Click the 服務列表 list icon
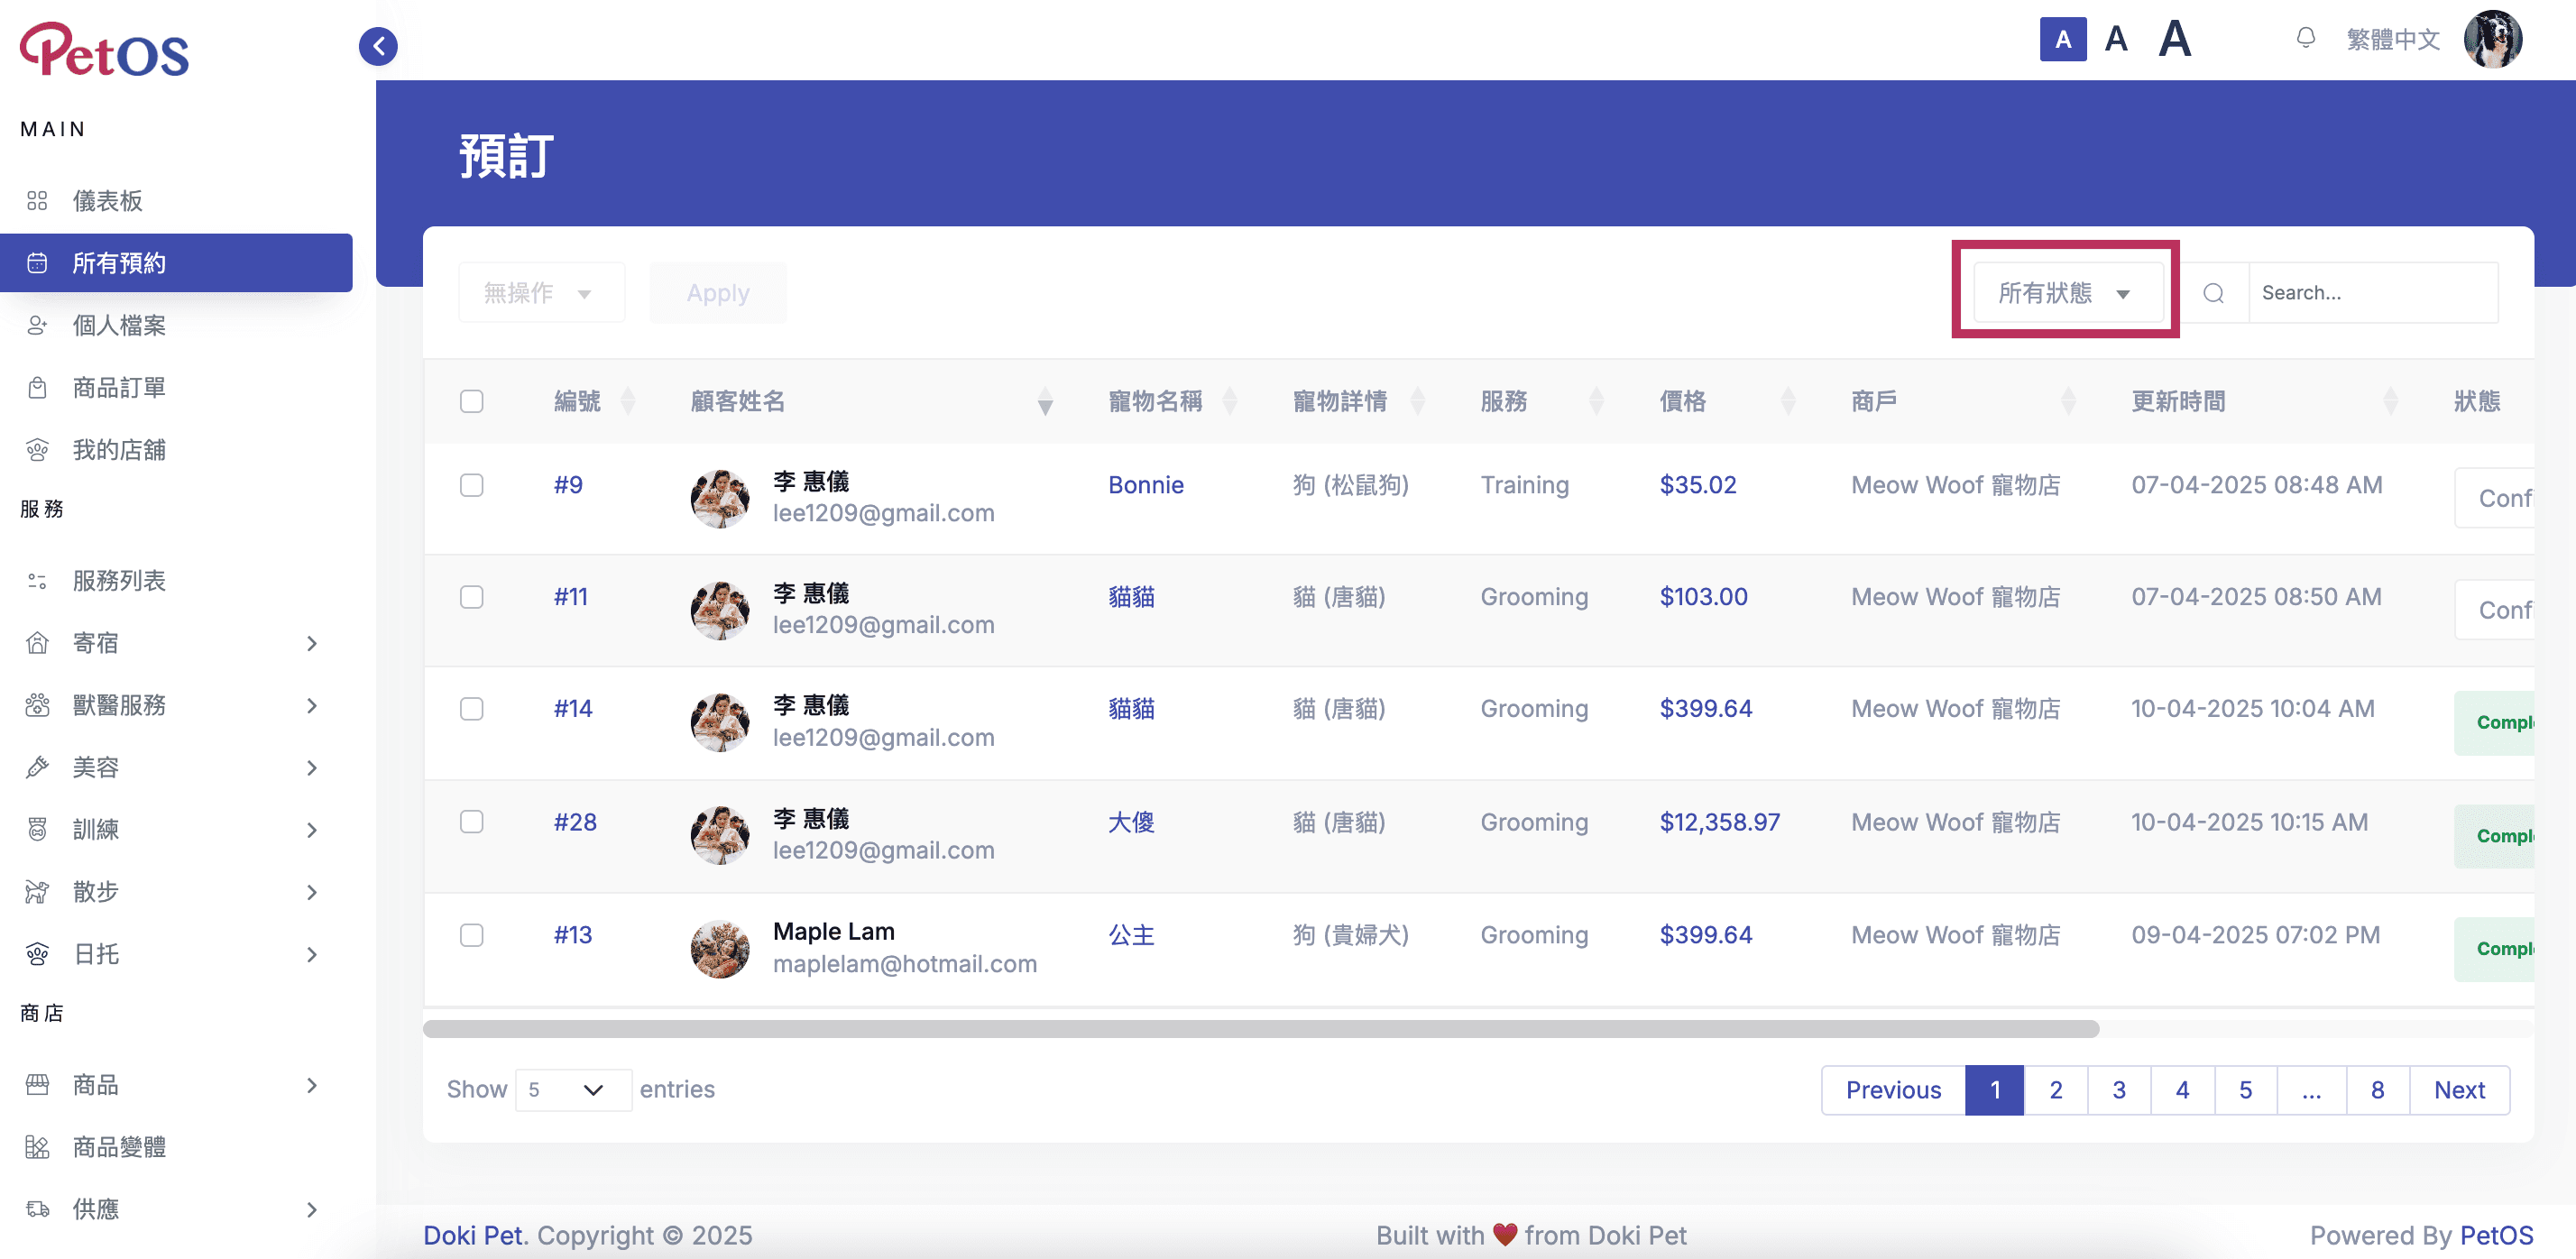Screen dimensions: 2576x1259 coord(37,580)
